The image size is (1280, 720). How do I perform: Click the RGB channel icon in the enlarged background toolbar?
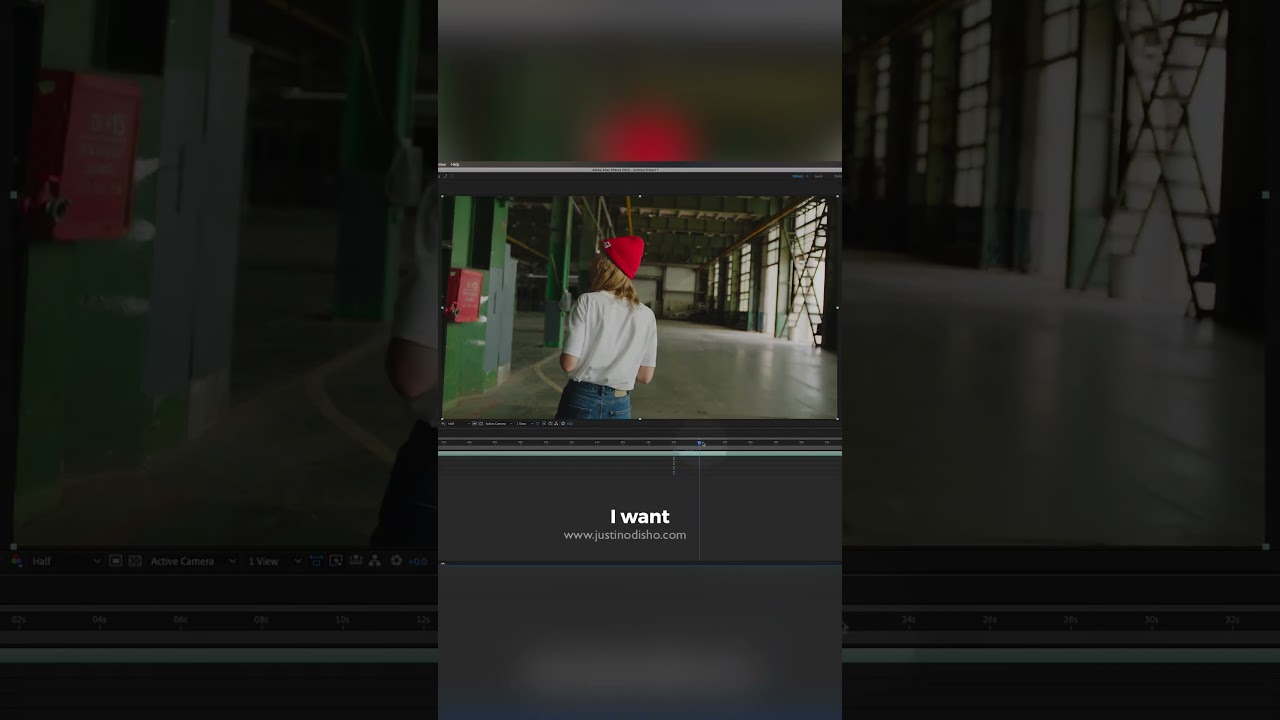pyautogui.click(x=15, y=561)
